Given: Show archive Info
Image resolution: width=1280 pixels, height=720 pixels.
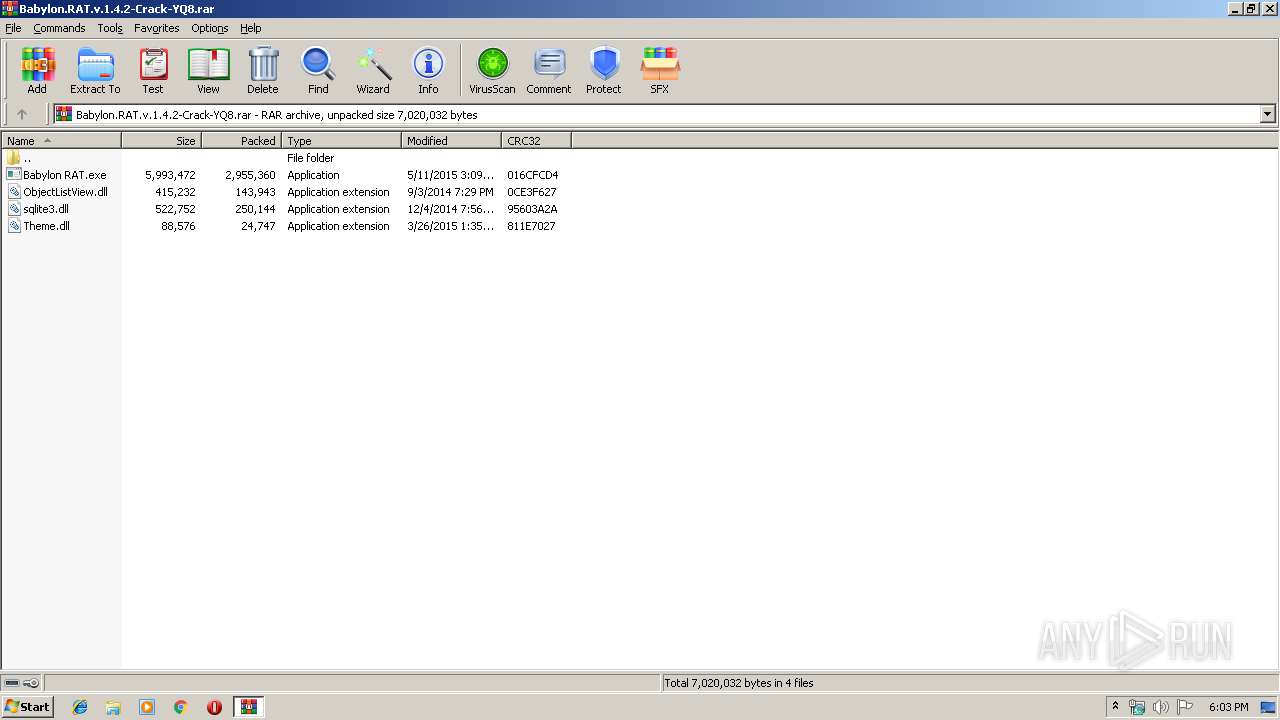Looking at the screenshot, I should (x=428, y=71).
